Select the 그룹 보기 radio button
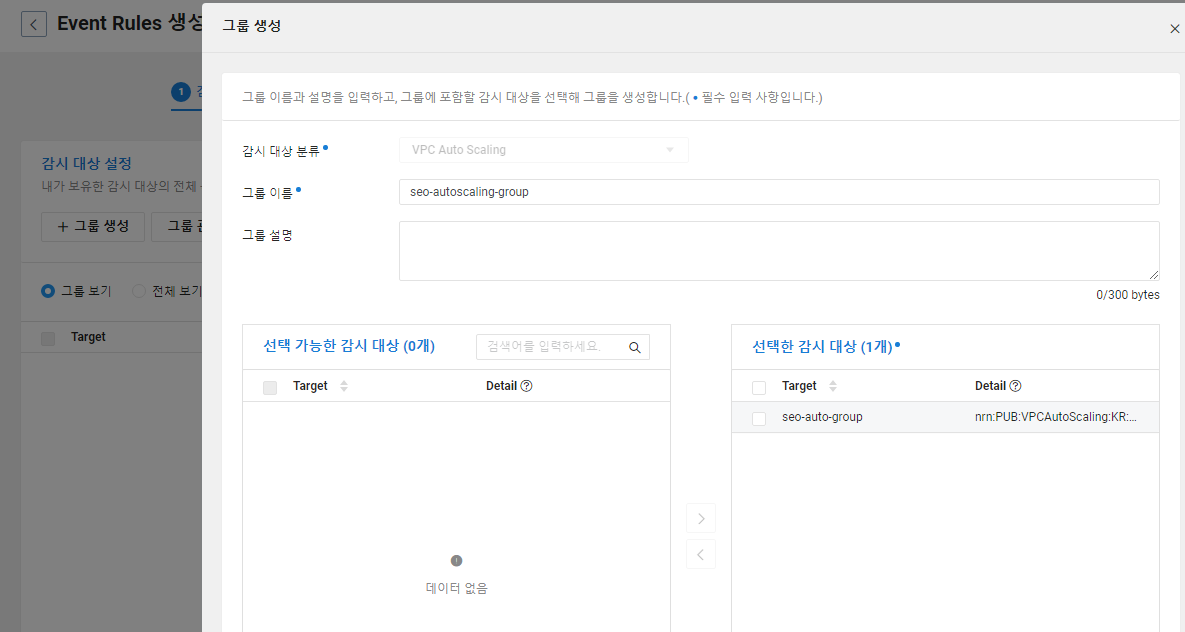Image resolution: width=1185 pixels, height=632 pixels. pyautogui.click(x=48, y=291)
